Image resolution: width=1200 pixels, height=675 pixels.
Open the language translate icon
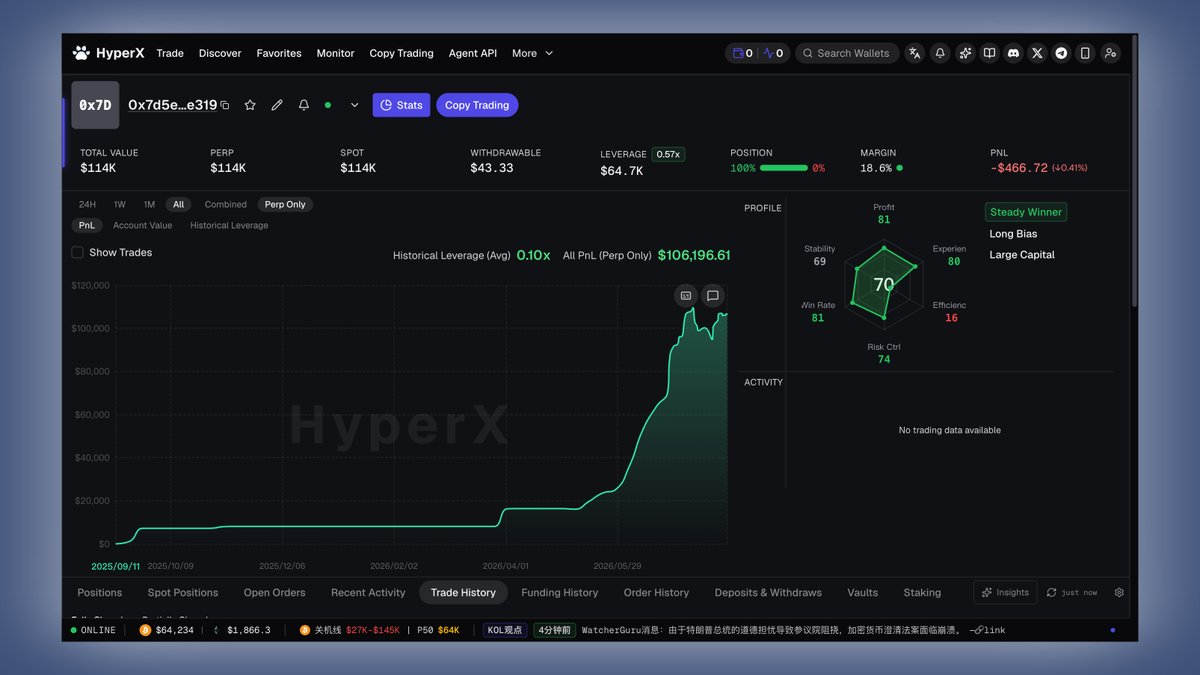pos(914,53)
